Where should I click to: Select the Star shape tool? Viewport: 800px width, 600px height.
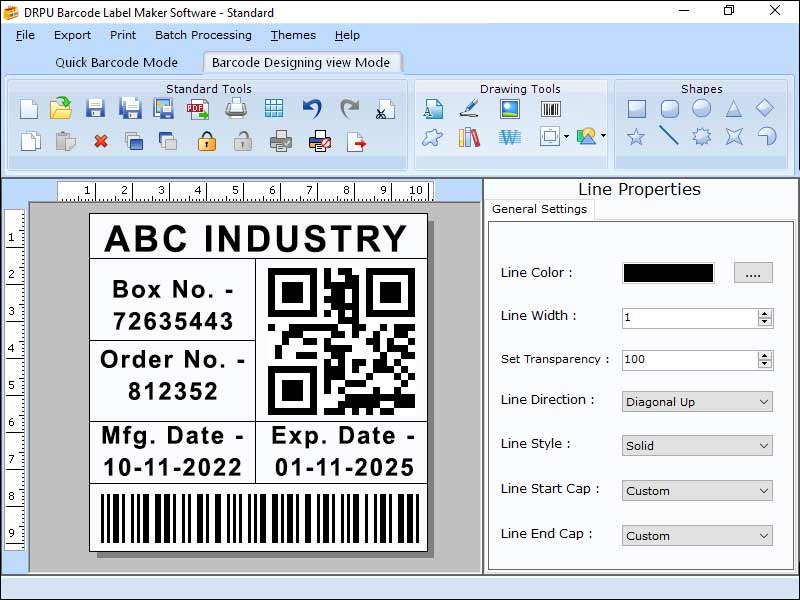(636, 137)
